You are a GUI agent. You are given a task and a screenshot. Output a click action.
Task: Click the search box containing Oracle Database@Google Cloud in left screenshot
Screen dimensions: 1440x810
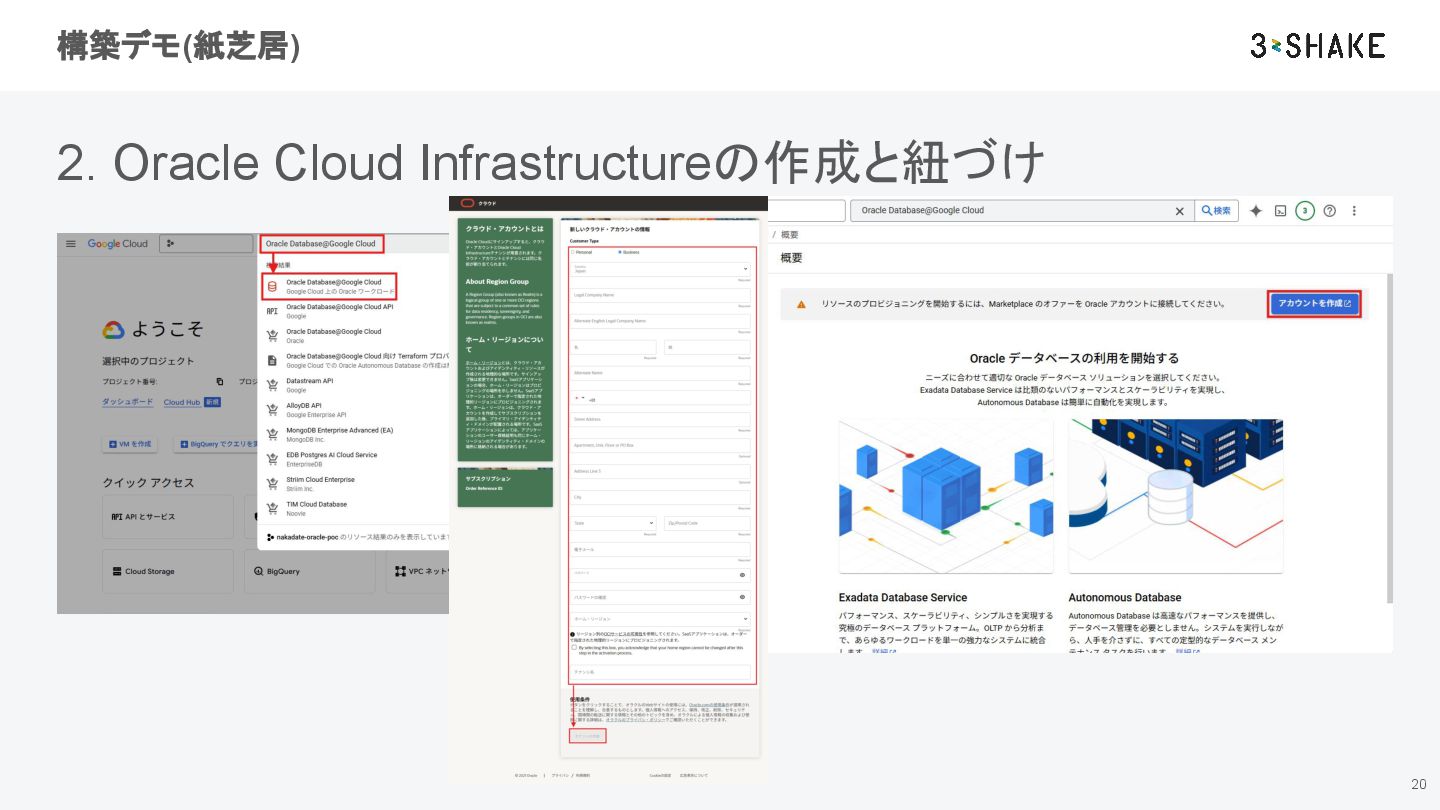click(x=320, y=243)
